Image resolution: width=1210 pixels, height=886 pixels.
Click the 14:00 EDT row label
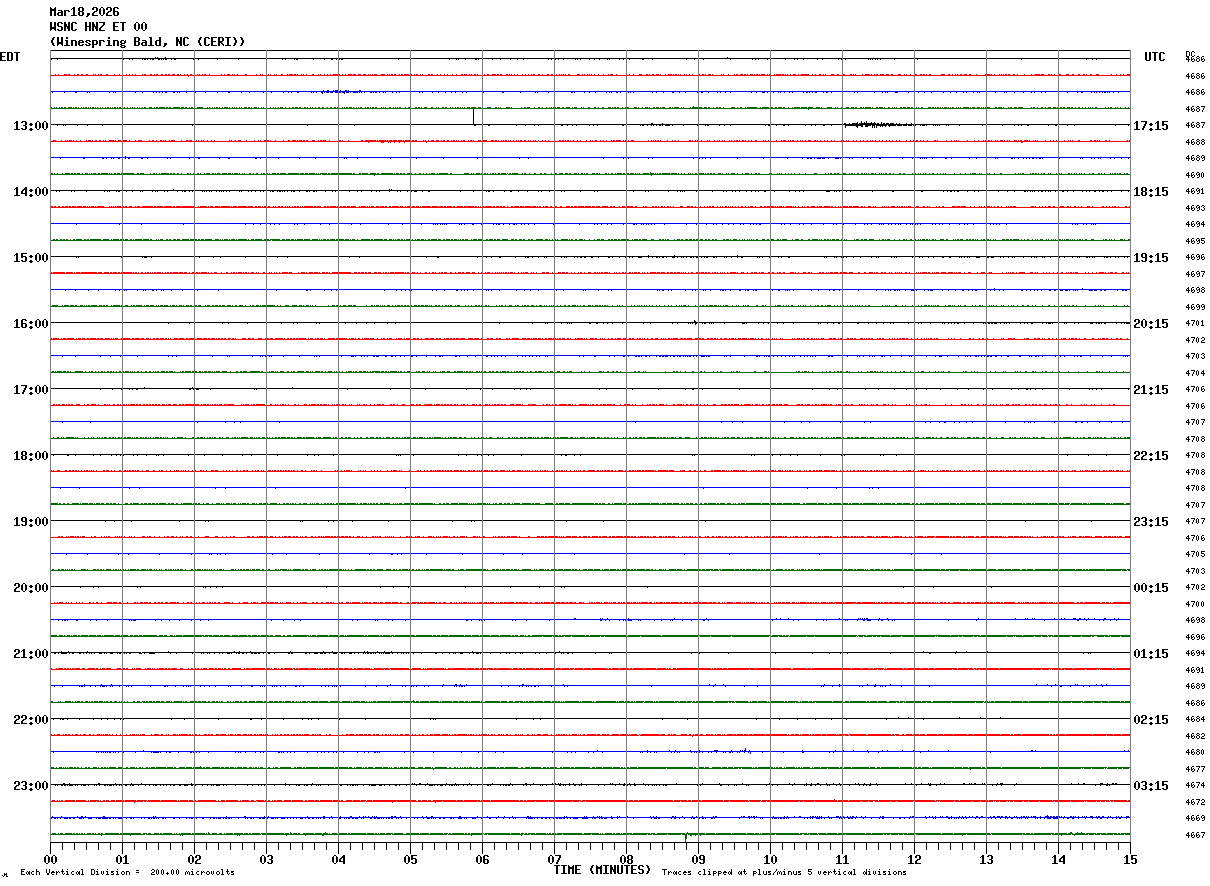[x=31, y=192]
